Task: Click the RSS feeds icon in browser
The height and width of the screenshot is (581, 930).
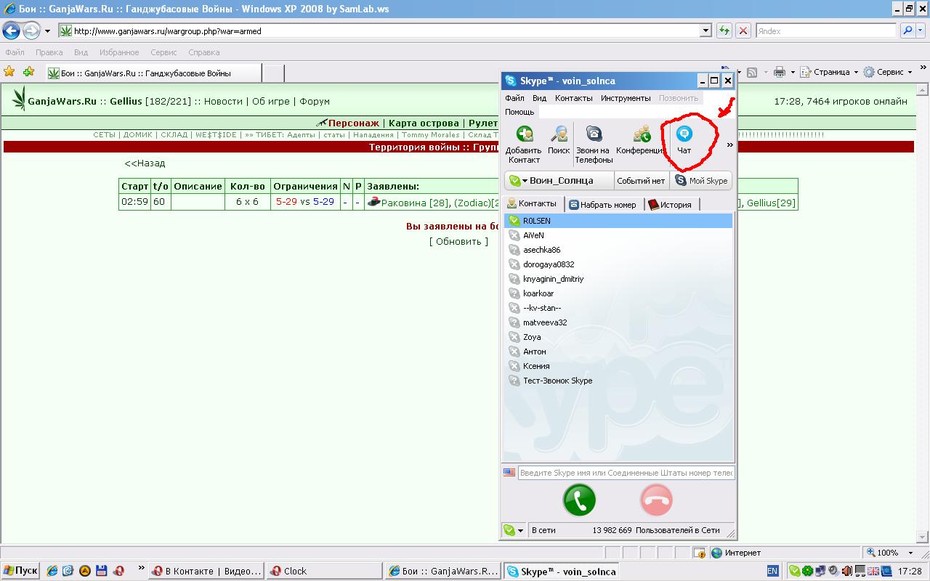Action: (752, 72)
